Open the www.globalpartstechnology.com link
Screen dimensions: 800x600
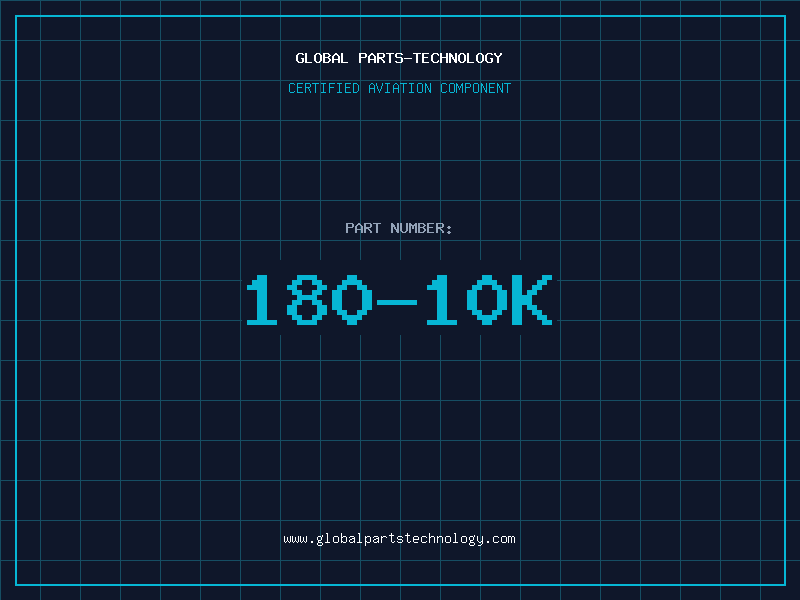(399, 539)
